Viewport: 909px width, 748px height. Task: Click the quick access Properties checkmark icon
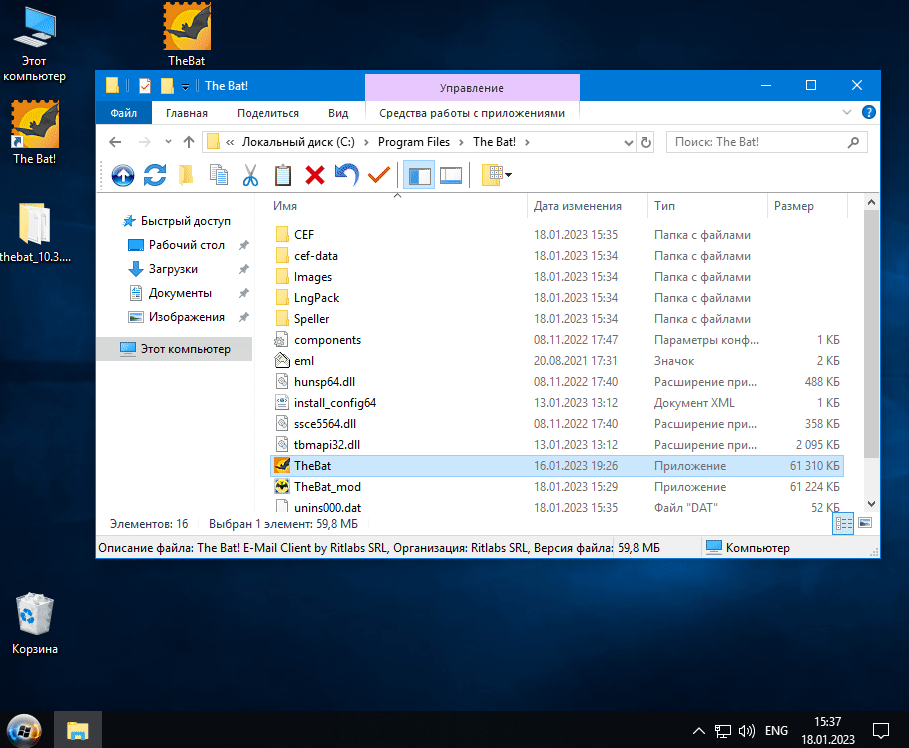145,86
